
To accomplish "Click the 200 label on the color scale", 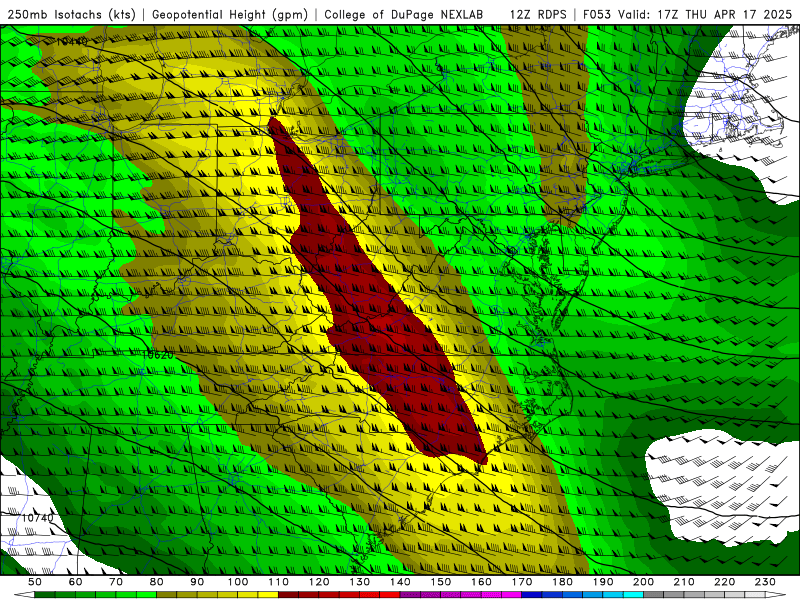I will (x=644, y=582).
